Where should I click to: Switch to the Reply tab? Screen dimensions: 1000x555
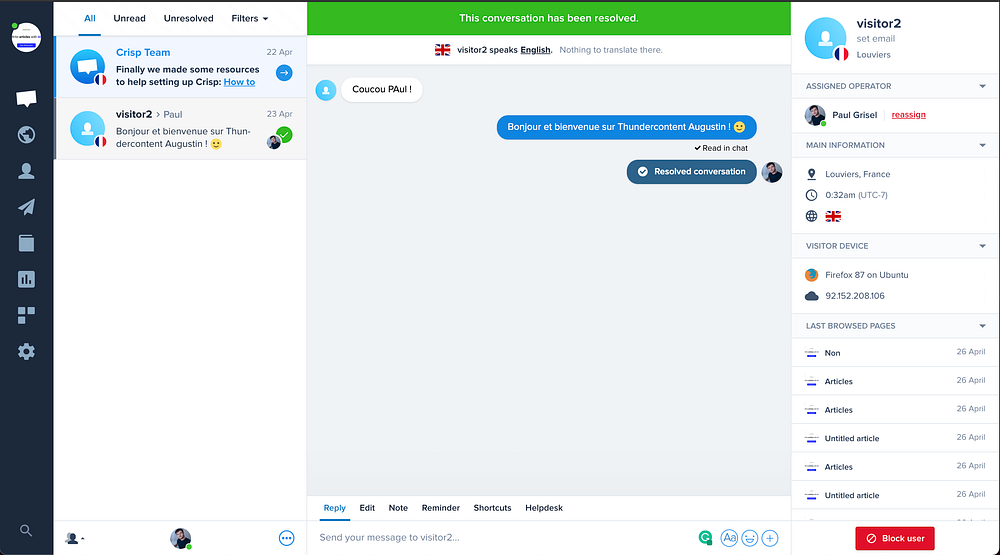click(334, 508)
